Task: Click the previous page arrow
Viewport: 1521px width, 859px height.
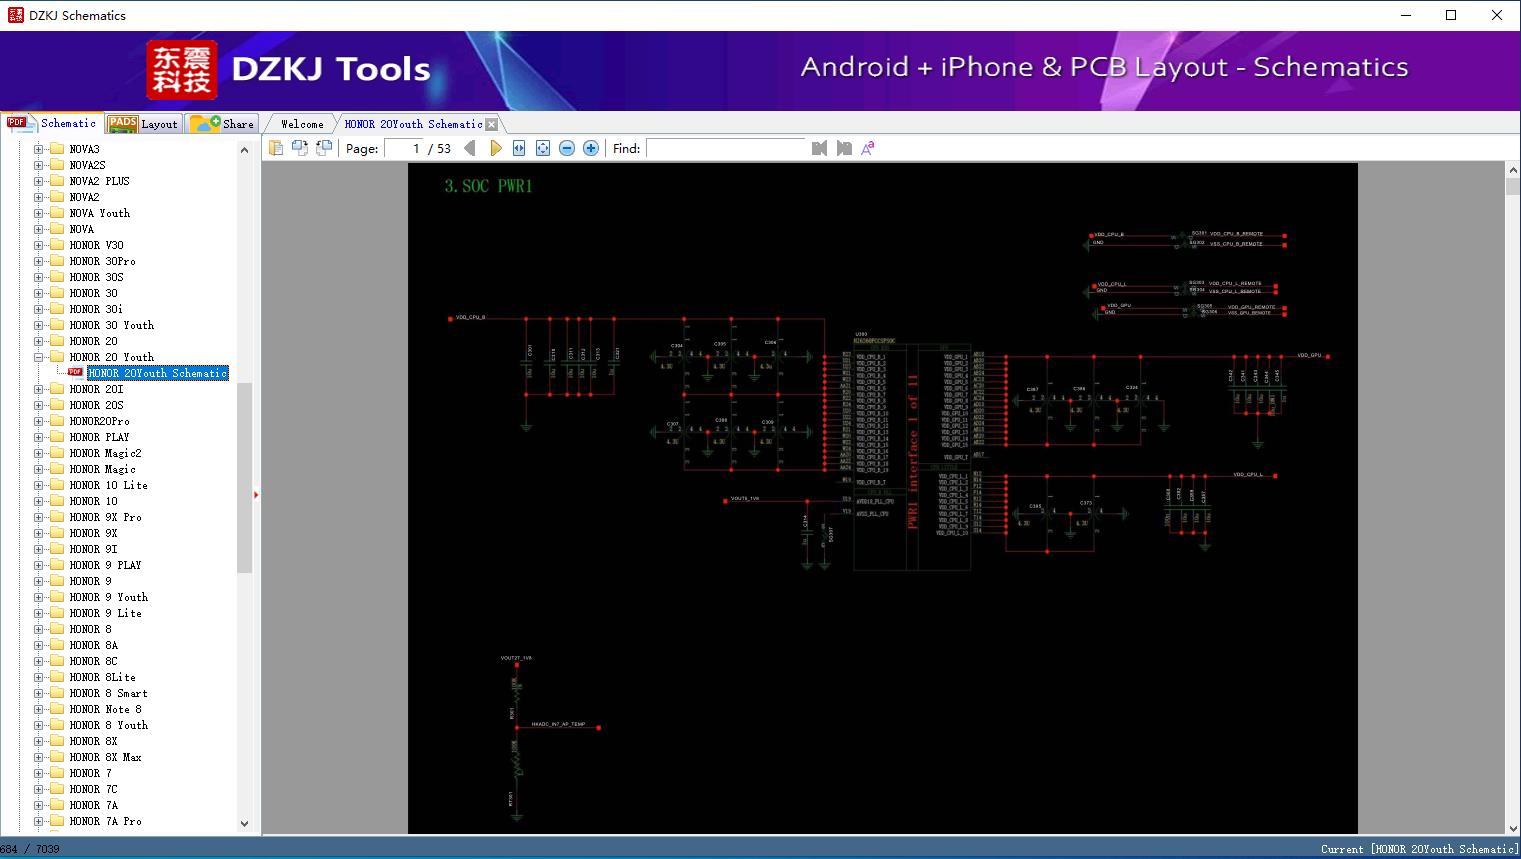Action: (x=469, y=148)
